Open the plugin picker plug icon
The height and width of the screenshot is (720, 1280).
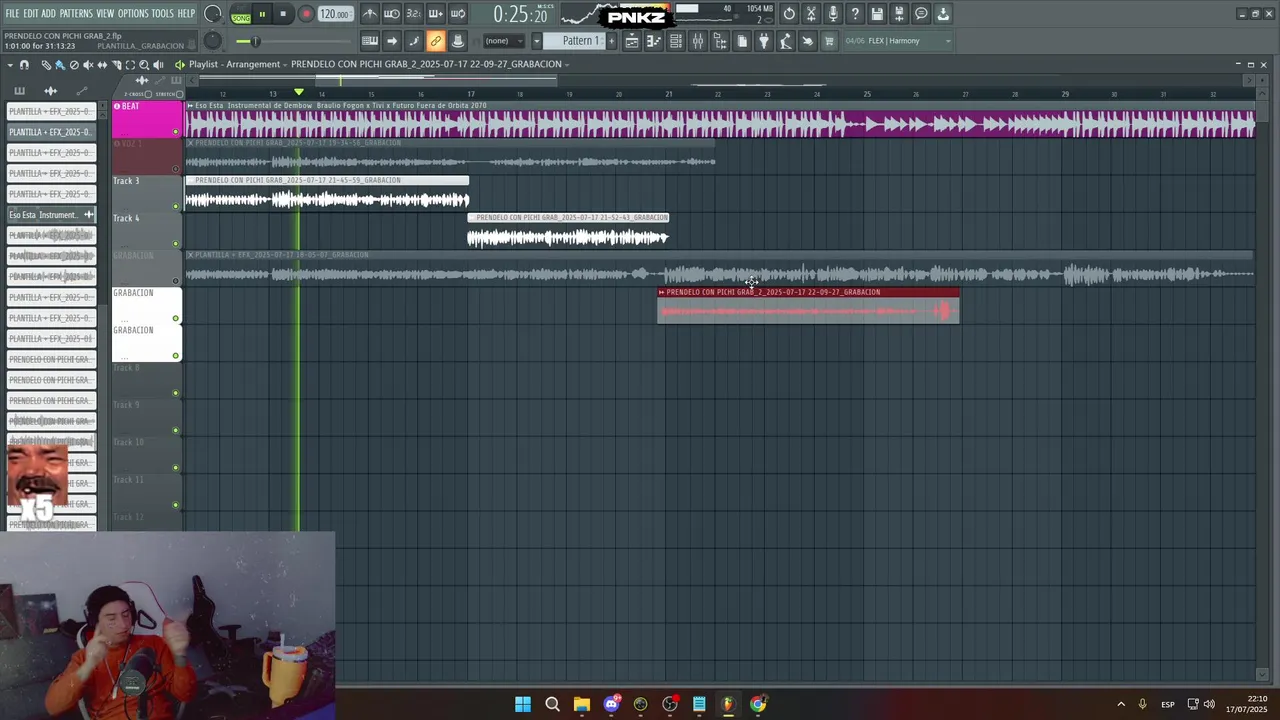click(x=764, y=41)
